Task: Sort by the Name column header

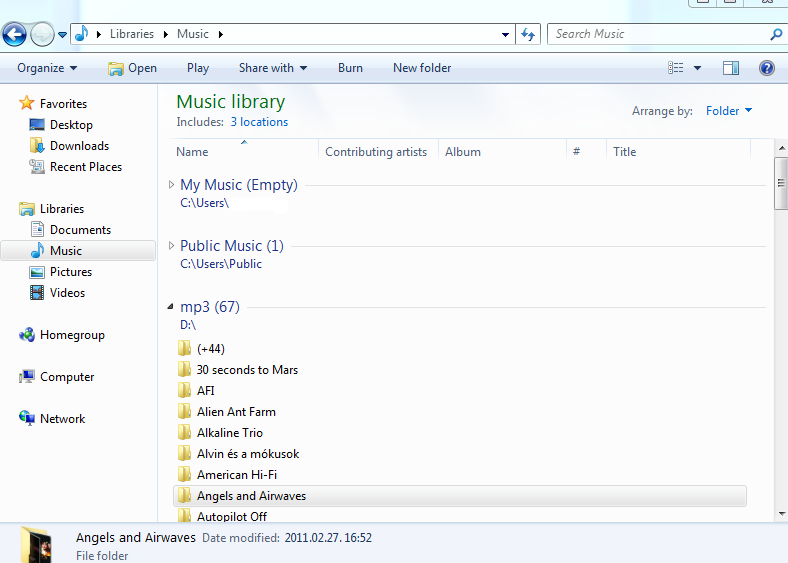Action: click(x=245, y=151)
